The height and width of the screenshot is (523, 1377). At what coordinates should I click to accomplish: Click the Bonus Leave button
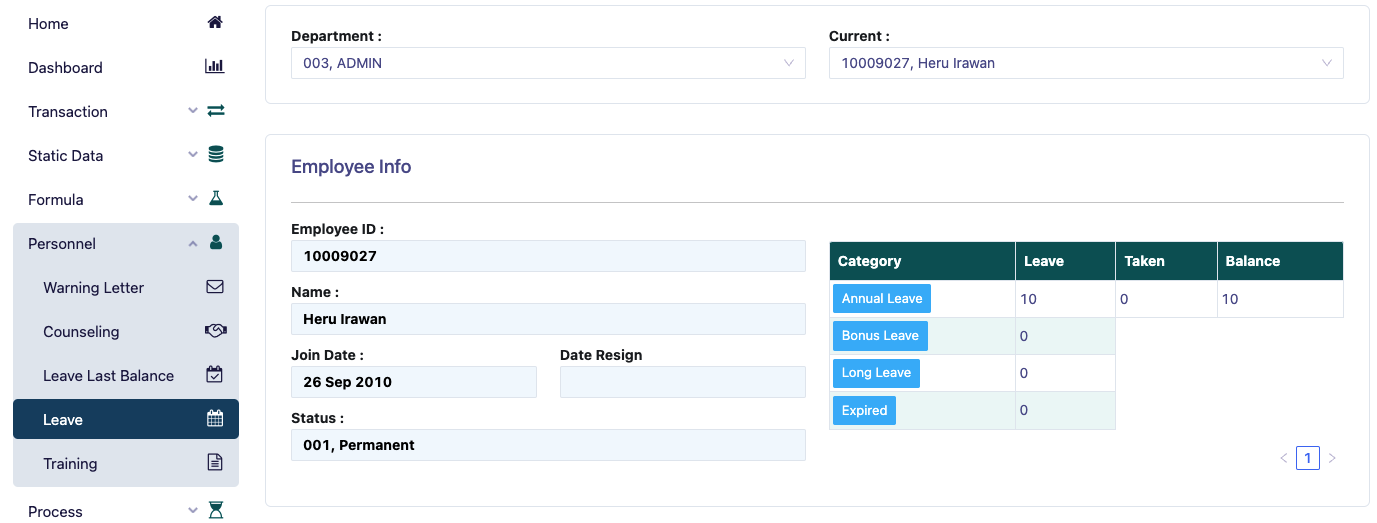(880, 336)
